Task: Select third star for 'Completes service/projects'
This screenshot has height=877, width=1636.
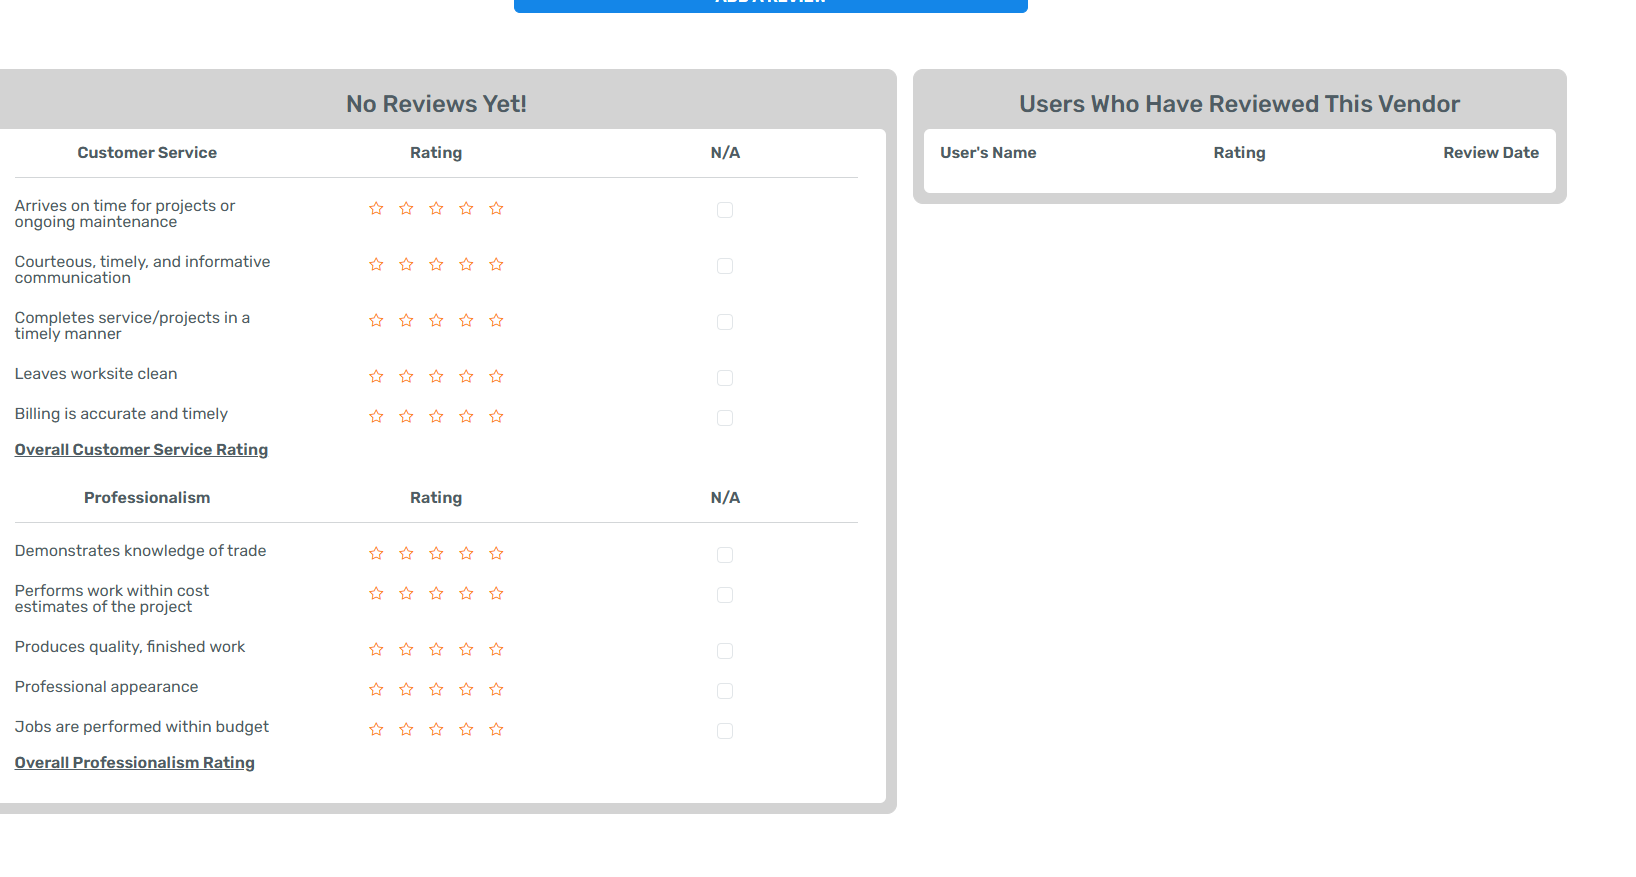Action: pyautogui.click(x=436, y=320)
